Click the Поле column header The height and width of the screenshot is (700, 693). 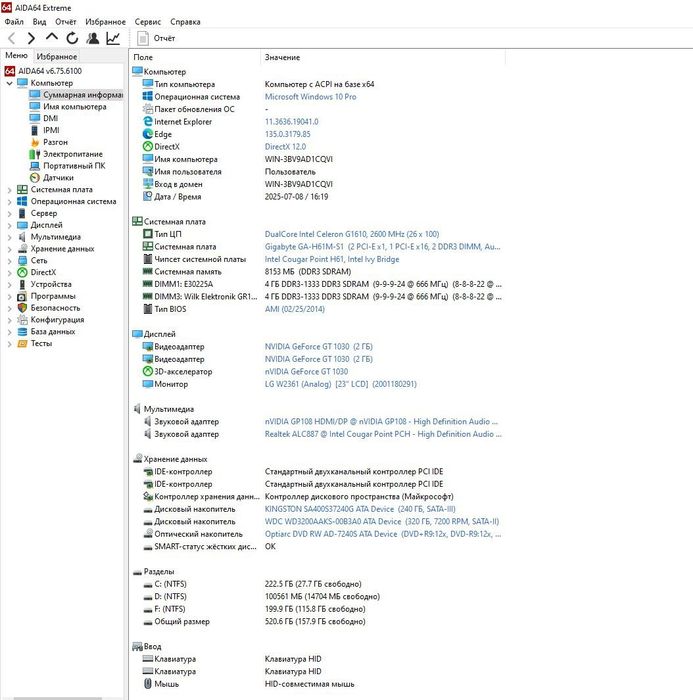195,57
